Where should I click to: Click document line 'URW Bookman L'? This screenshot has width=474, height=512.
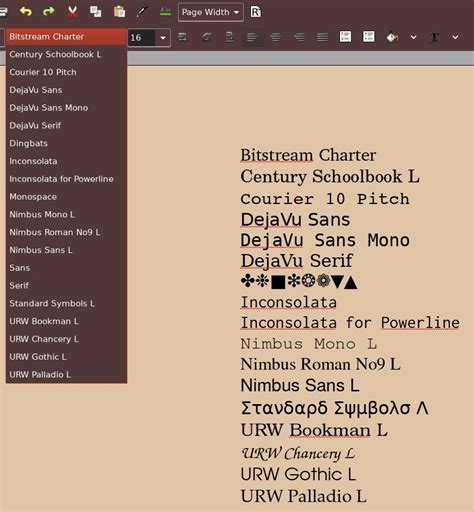click(x=314, y=430)
